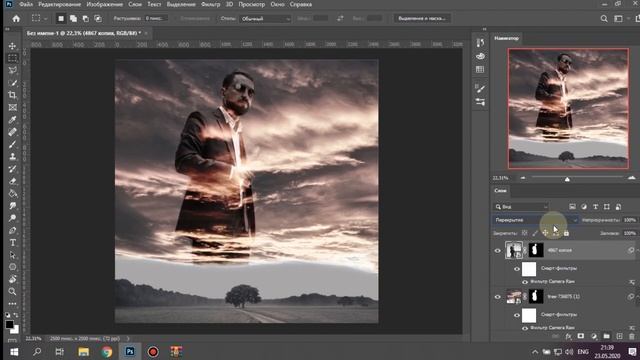Toggle lock position icon

coord(545,233)
